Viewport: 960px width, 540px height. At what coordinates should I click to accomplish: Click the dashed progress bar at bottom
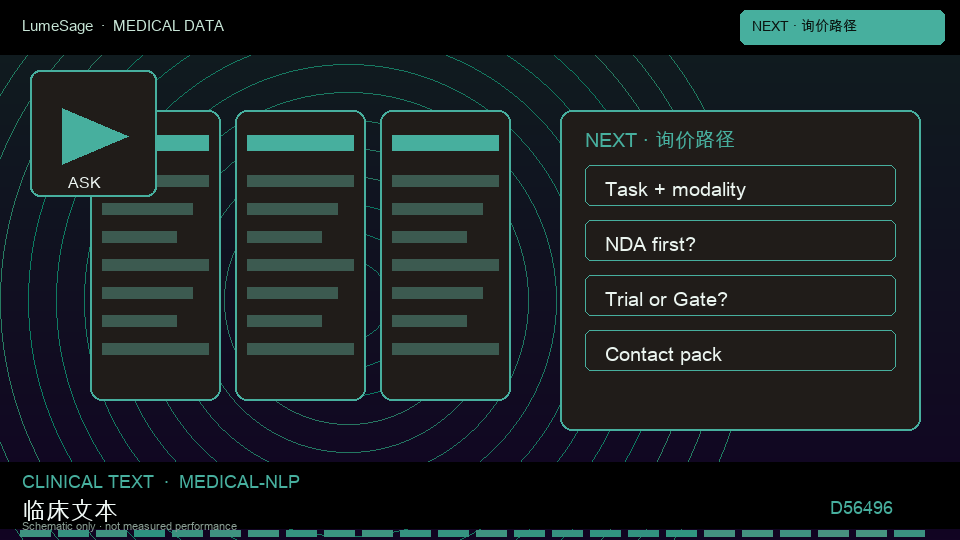[473, 534]
